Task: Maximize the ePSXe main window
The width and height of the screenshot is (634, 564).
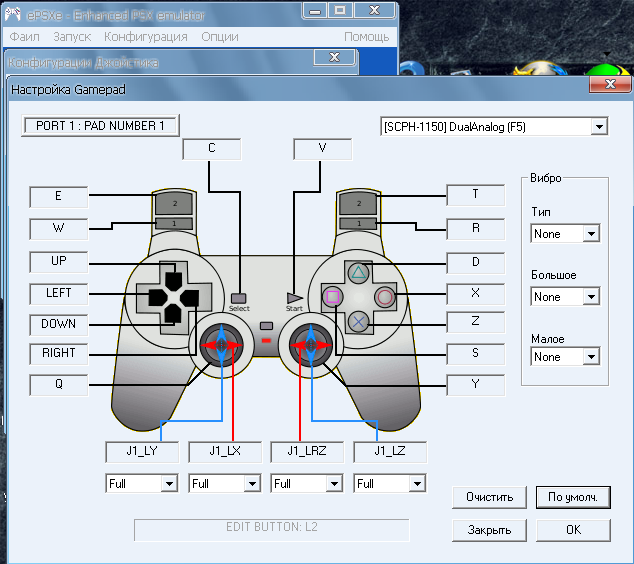Action: 340,11
